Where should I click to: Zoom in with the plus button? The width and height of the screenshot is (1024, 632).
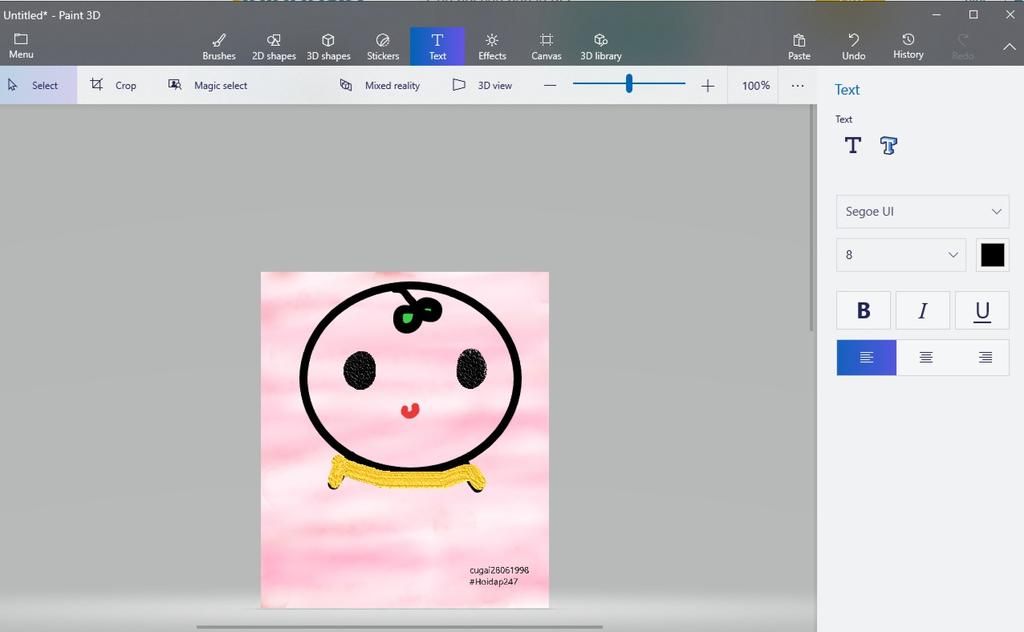(707, 86)
